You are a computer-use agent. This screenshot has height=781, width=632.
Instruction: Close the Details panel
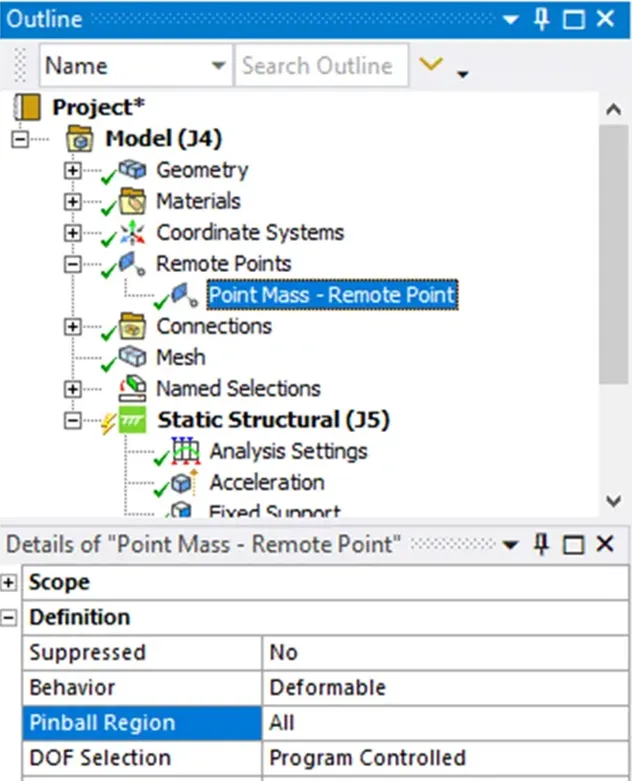click(605, 544)
